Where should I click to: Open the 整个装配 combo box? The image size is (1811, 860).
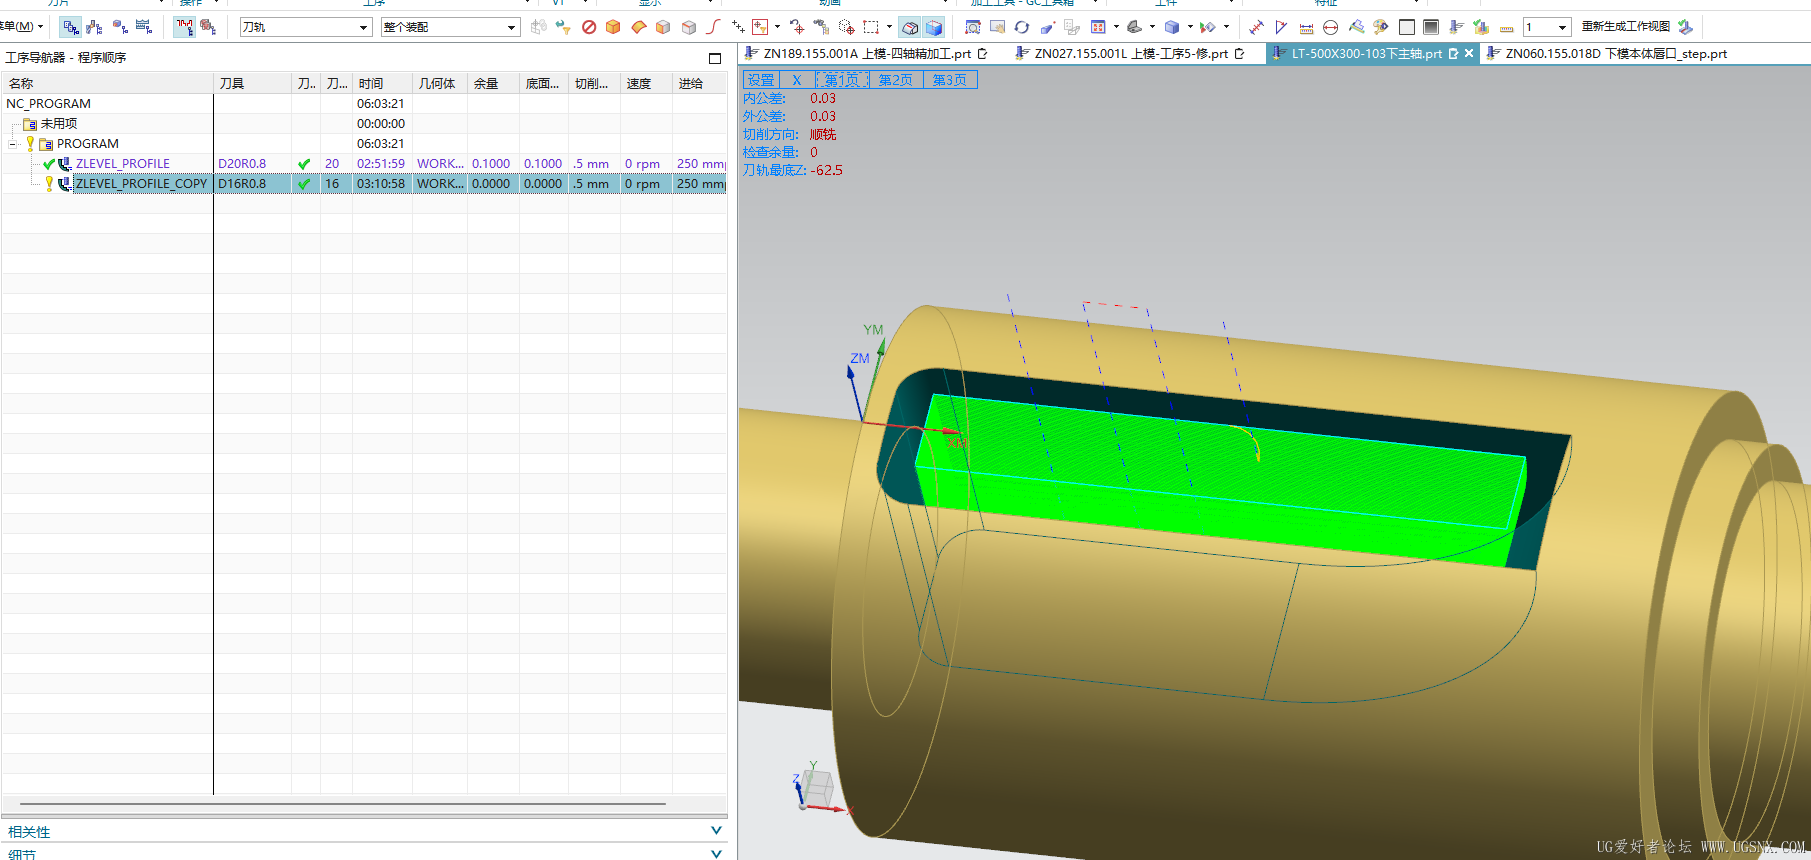tap(450, 27)
